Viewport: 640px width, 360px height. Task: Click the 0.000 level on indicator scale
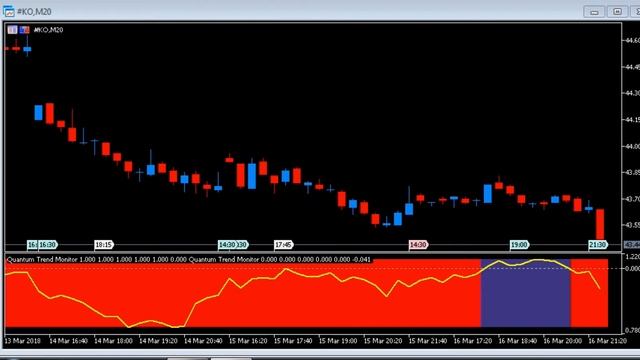pos(632,269)
